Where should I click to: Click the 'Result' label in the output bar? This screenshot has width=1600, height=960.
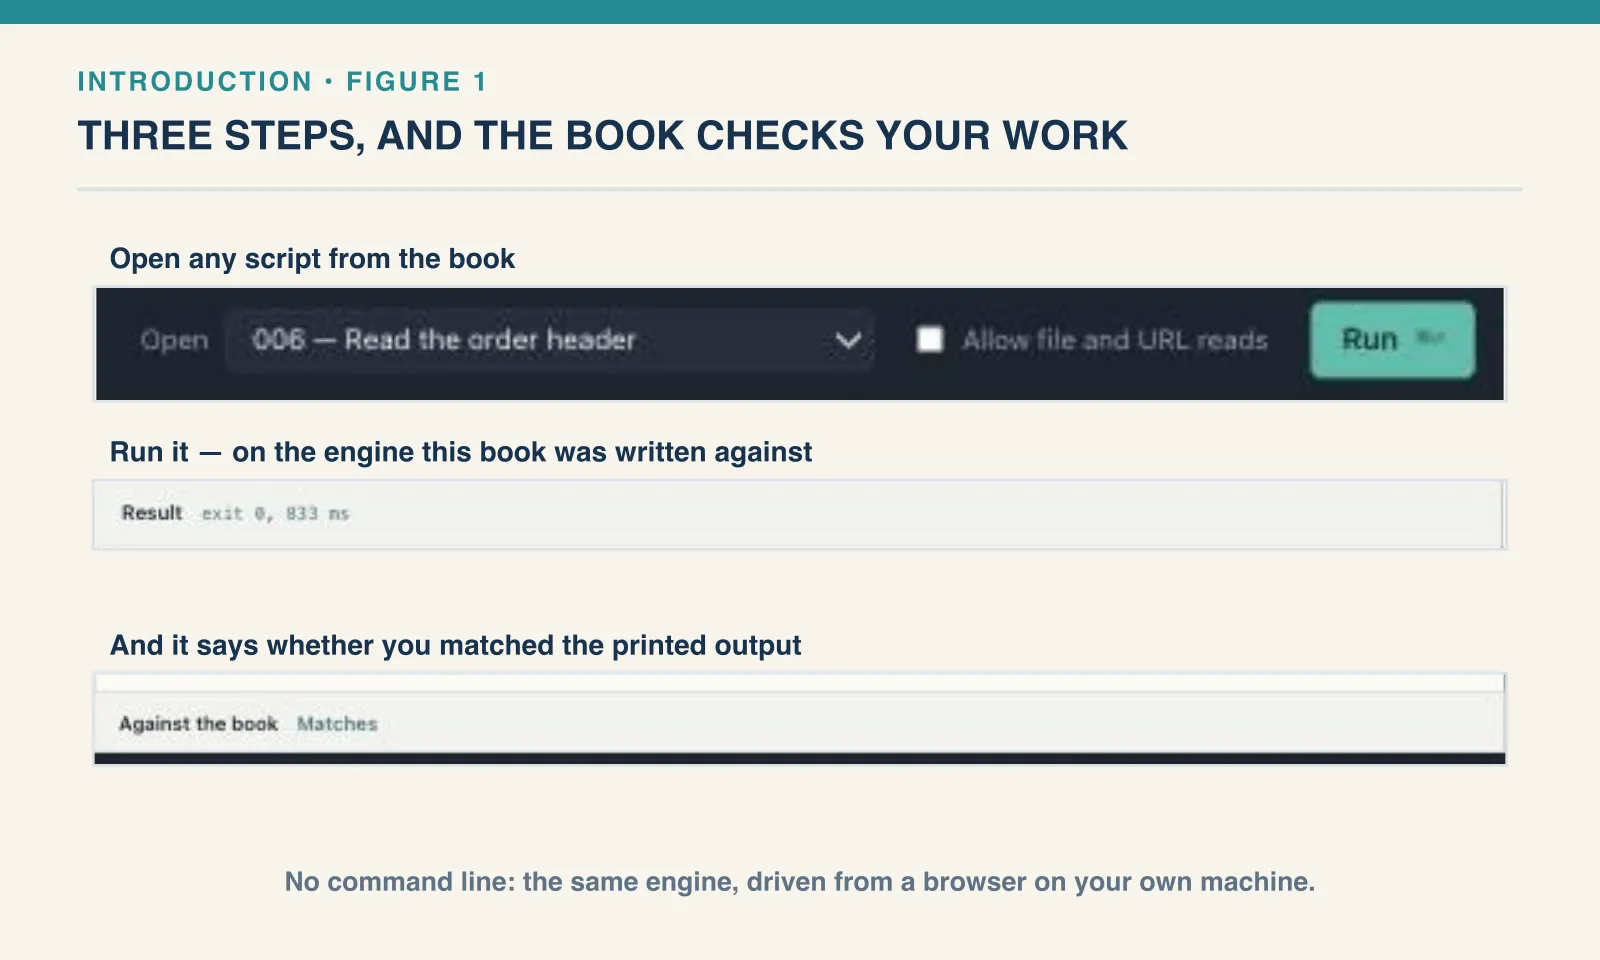[152, 513]
